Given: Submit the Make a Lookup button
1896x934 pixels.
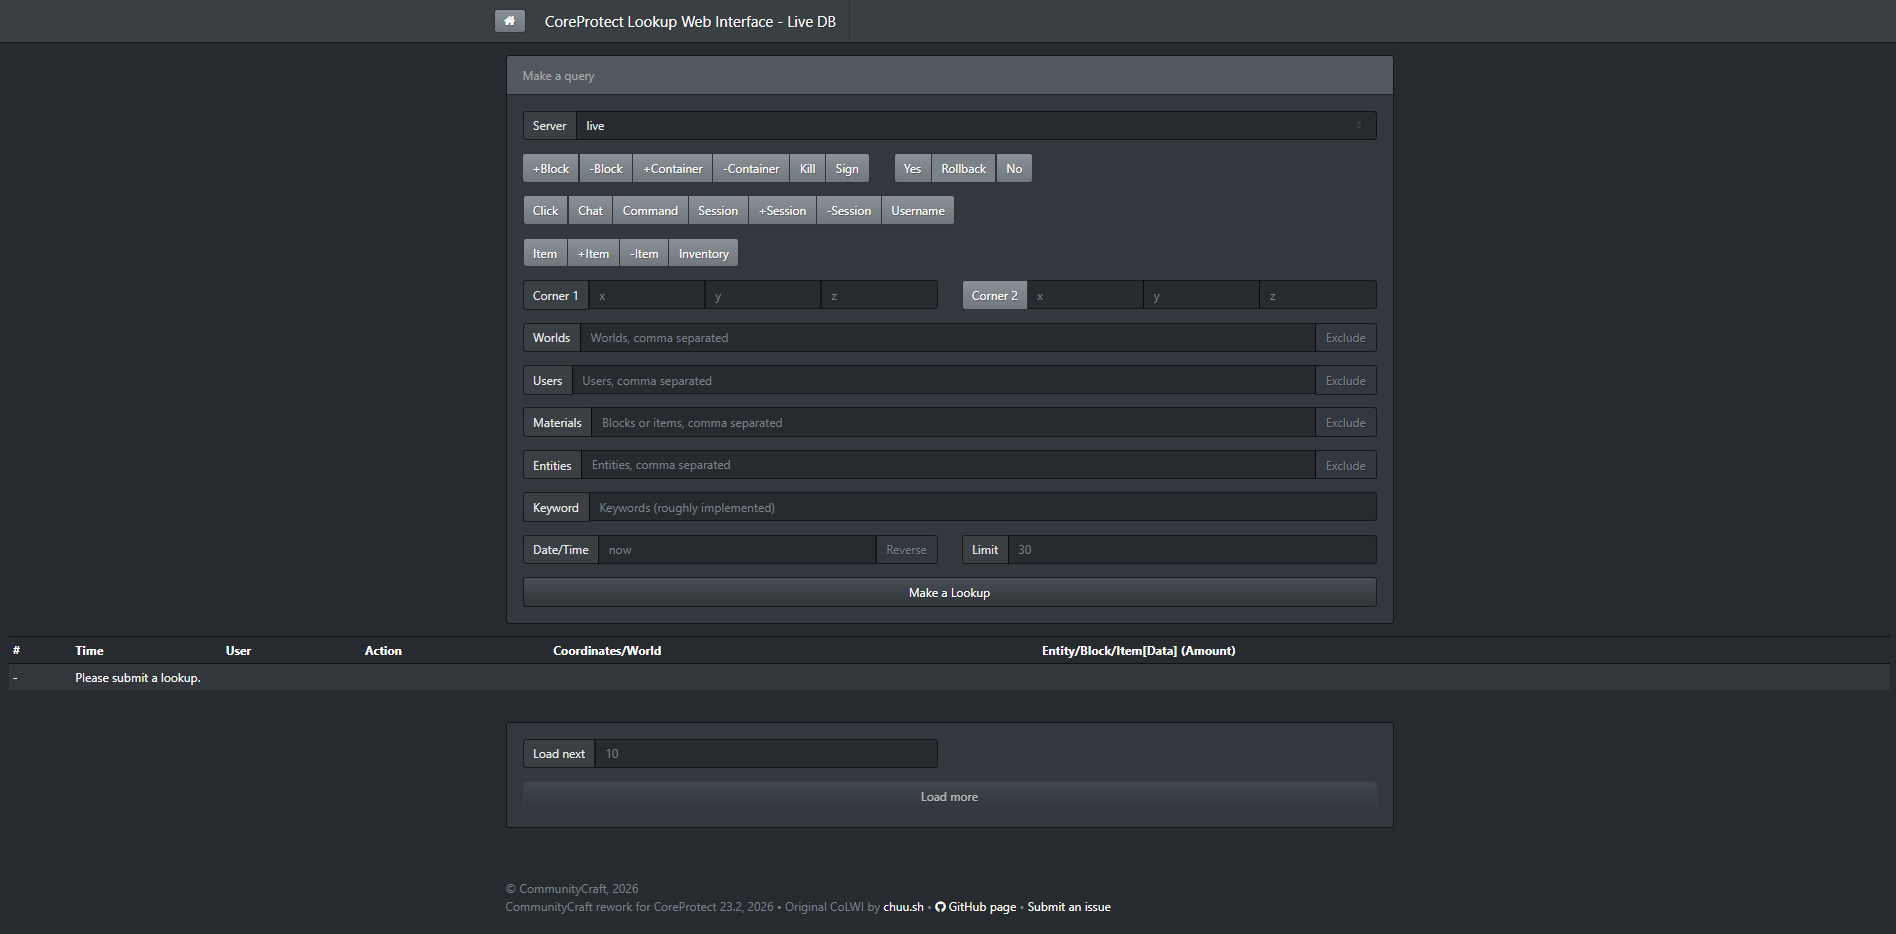Looking at the screenshot, I should point(949,593).
